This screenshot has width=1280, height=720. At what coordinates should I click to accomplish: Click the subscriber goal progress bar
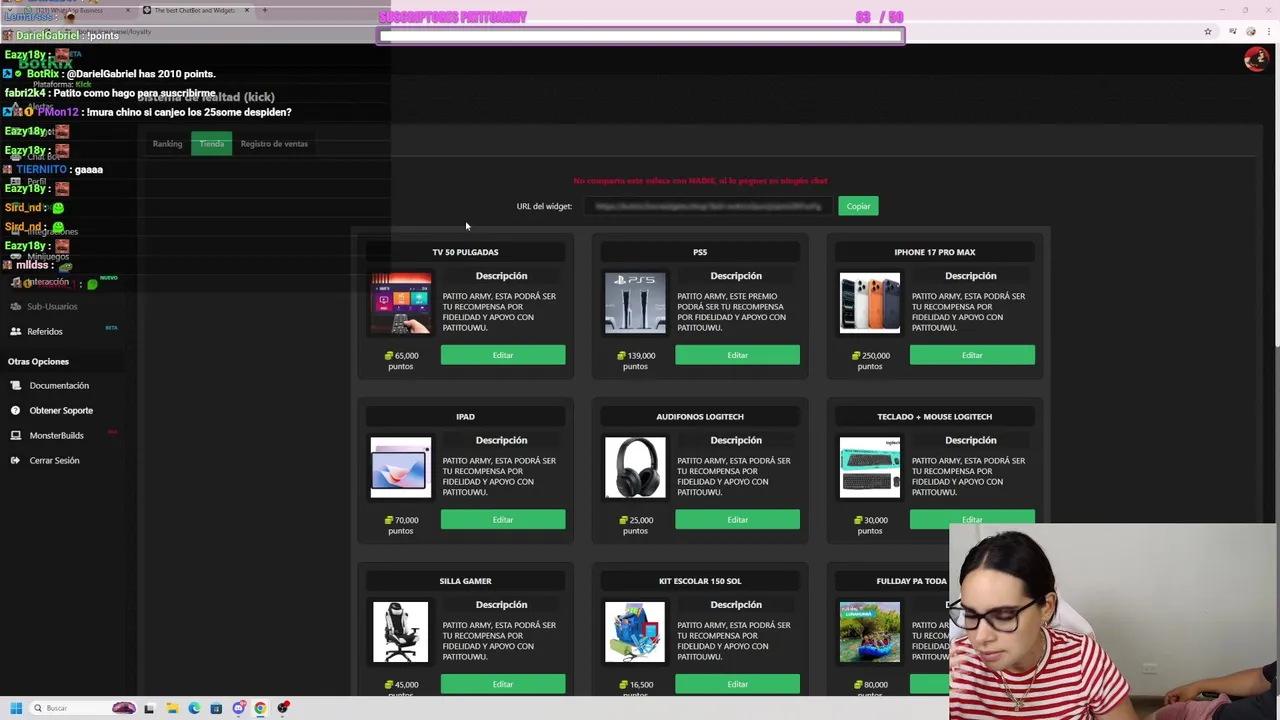641,36
